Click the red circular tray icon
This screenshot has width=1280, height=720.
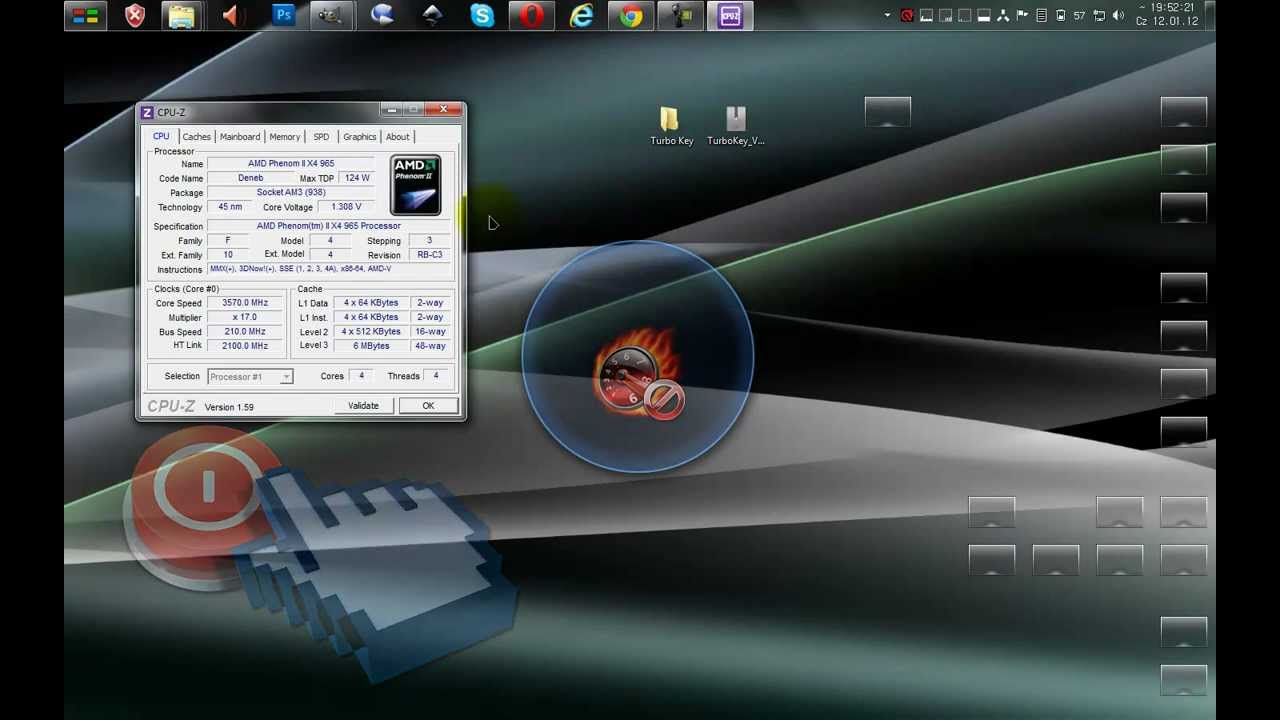(x=907, y=15)
